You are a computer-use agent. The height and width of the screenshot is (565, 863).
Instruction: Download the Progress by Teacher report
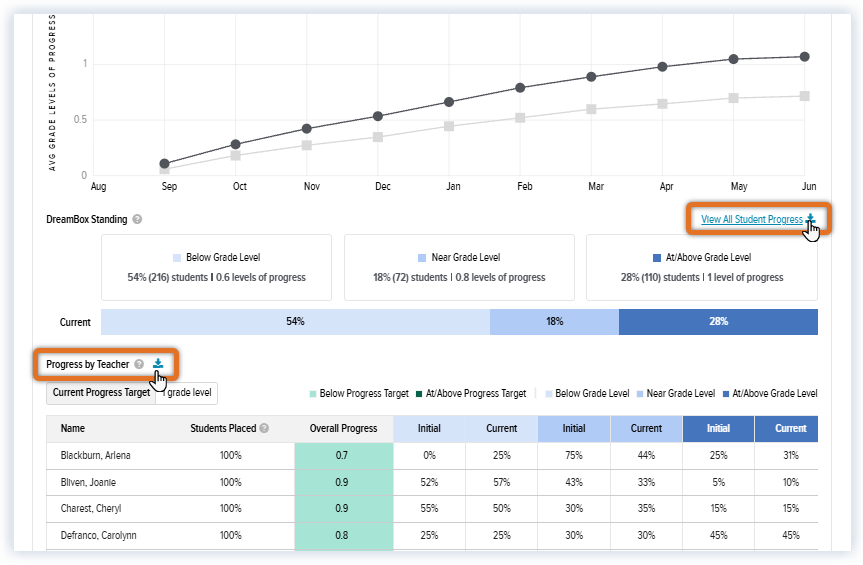(158, 363)
